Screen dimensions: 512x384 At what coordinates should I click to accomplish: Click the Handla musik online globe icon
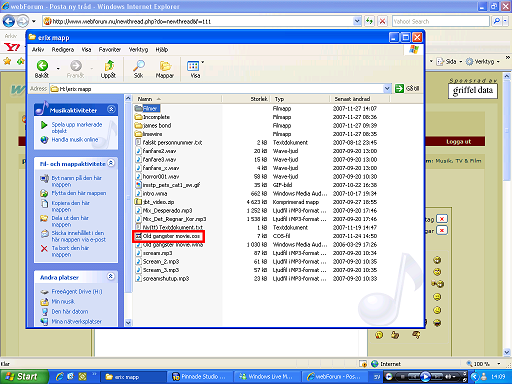[x=44, y=140]
